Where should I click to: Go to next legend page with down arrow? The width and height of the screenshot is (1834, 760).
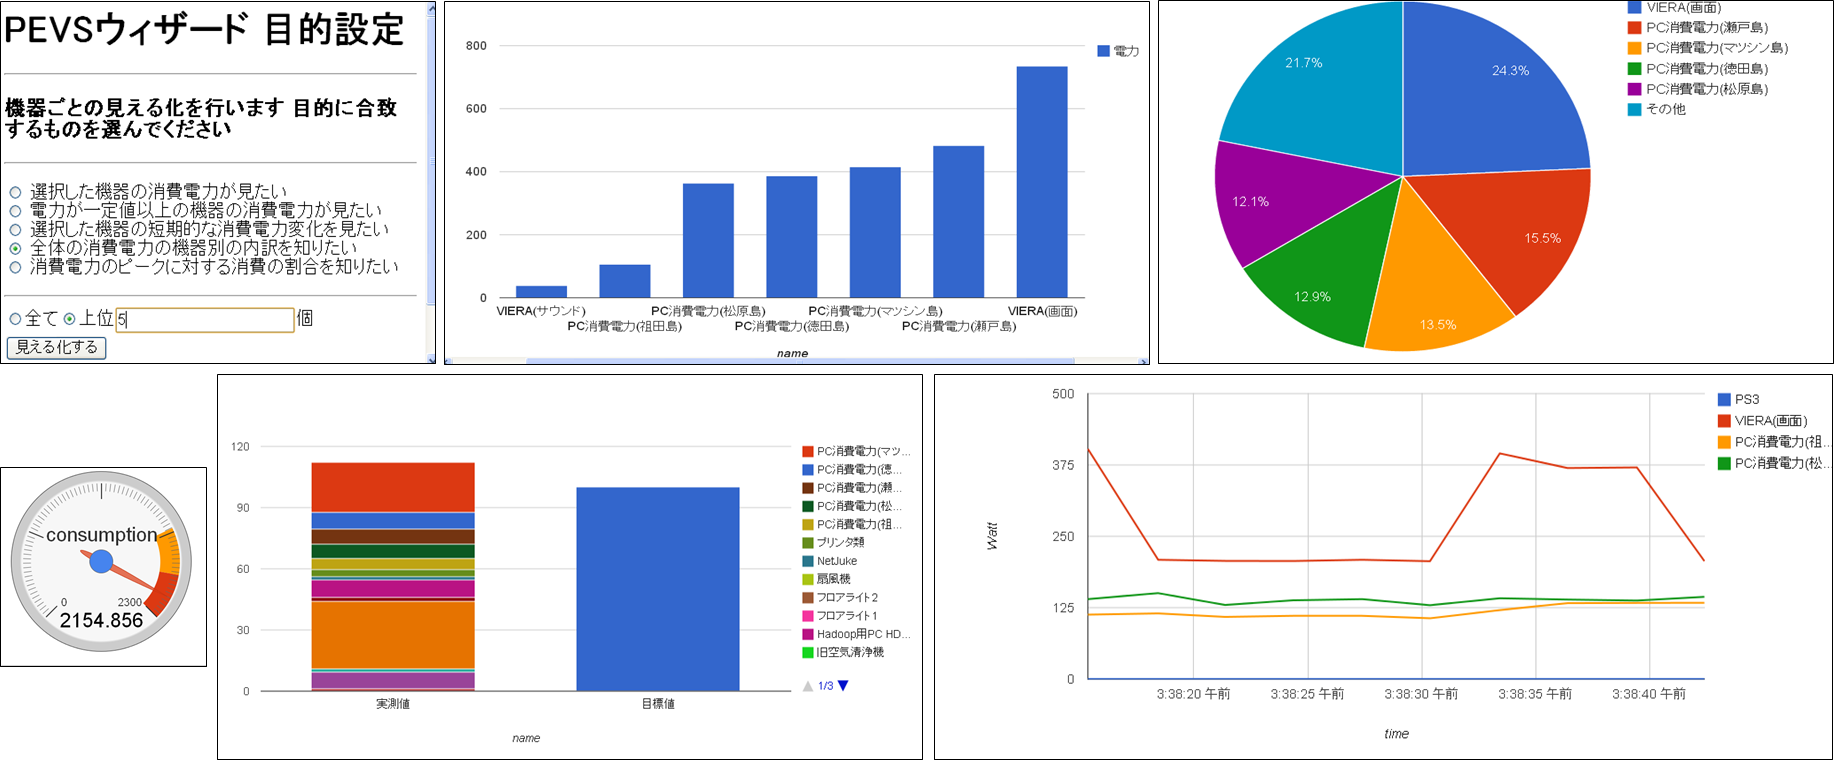point(843,686)
